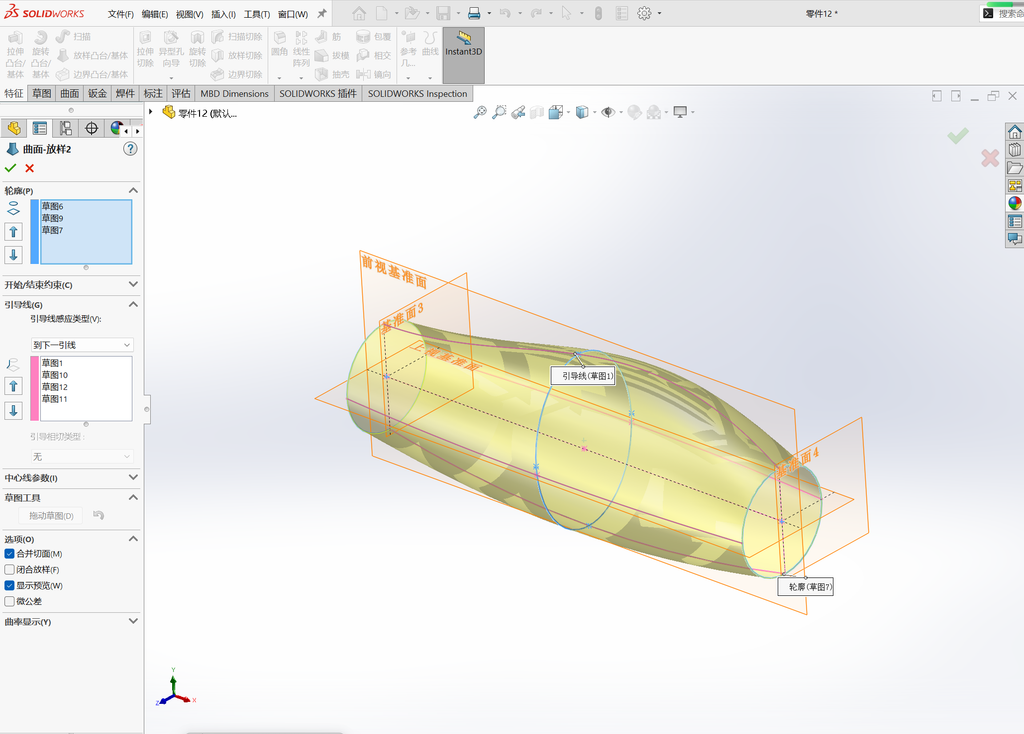Expand 曲率显示(Y) section

point(133,621)
